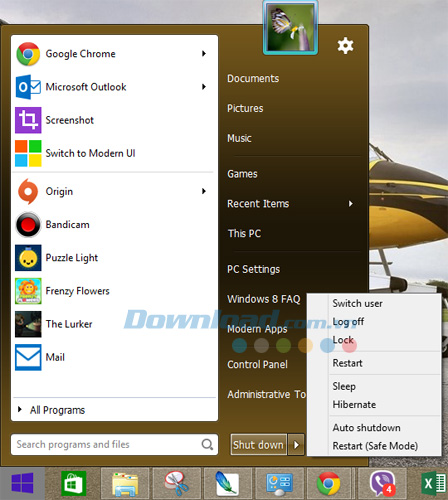Click the Frenzy Flowers game icon
448x500 pixels.
[28, 291]
